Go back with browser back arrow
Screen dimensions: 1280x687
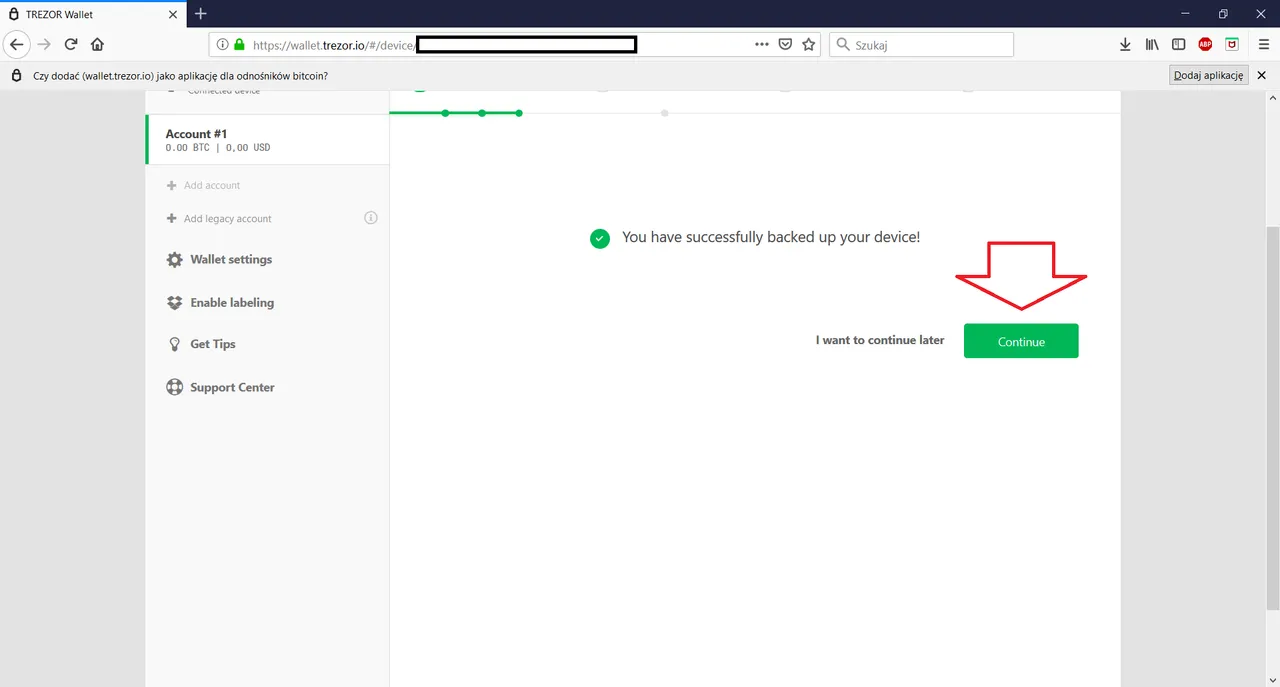tap(16, 44)
